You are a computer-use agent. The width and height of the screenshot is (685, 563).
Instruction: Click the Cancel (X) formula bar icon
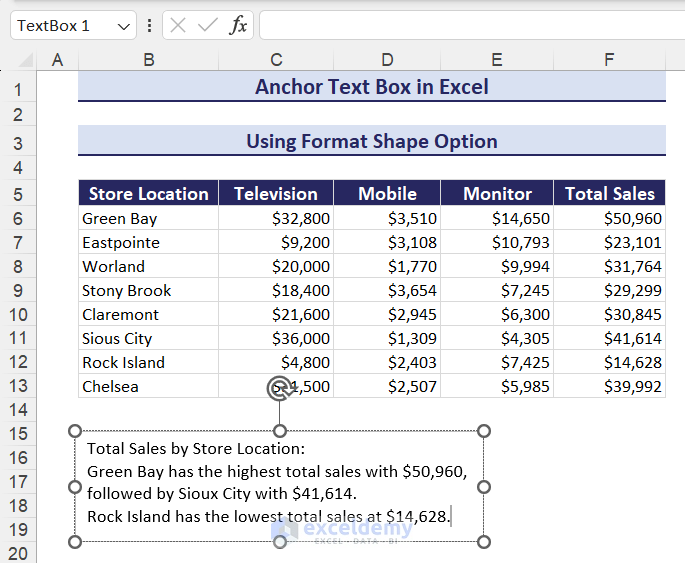click(178, 25)
